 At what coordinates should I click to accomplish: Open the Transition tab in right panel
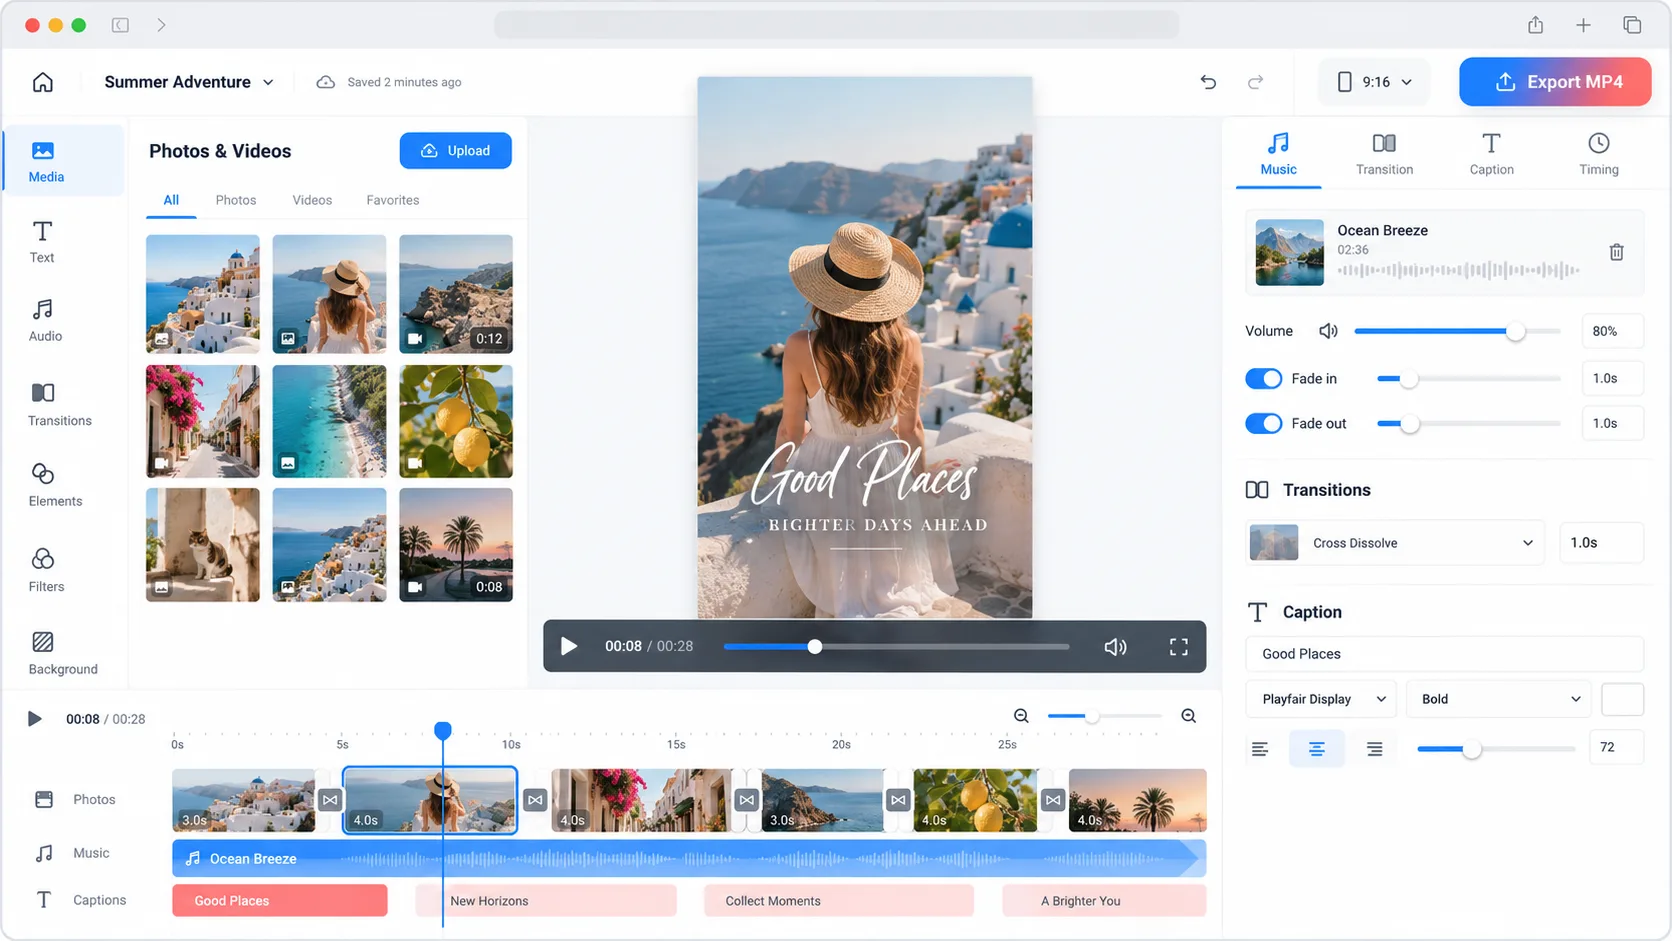1385,155
